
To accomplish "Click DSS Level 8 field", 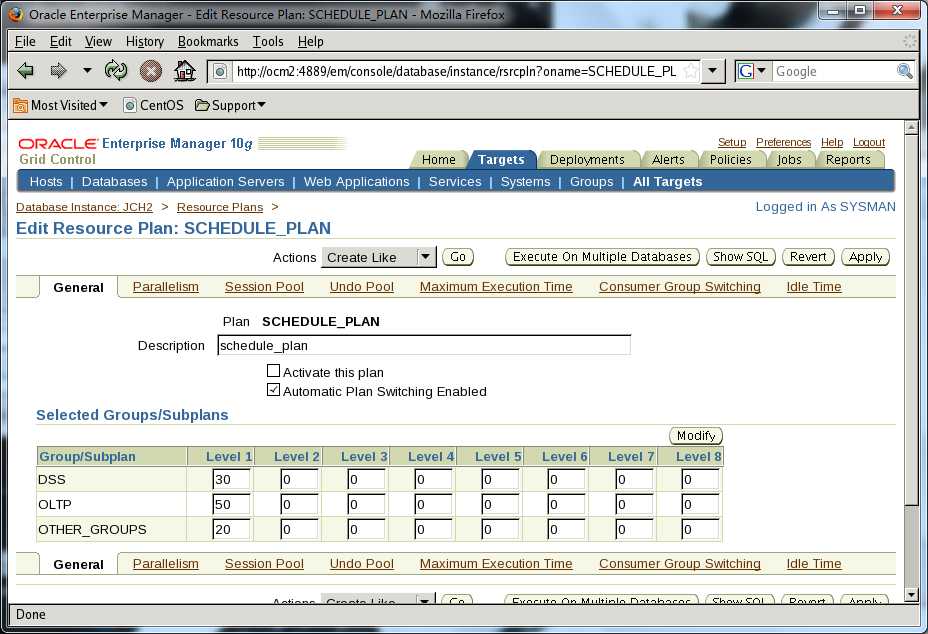I will tap(700, 479).
